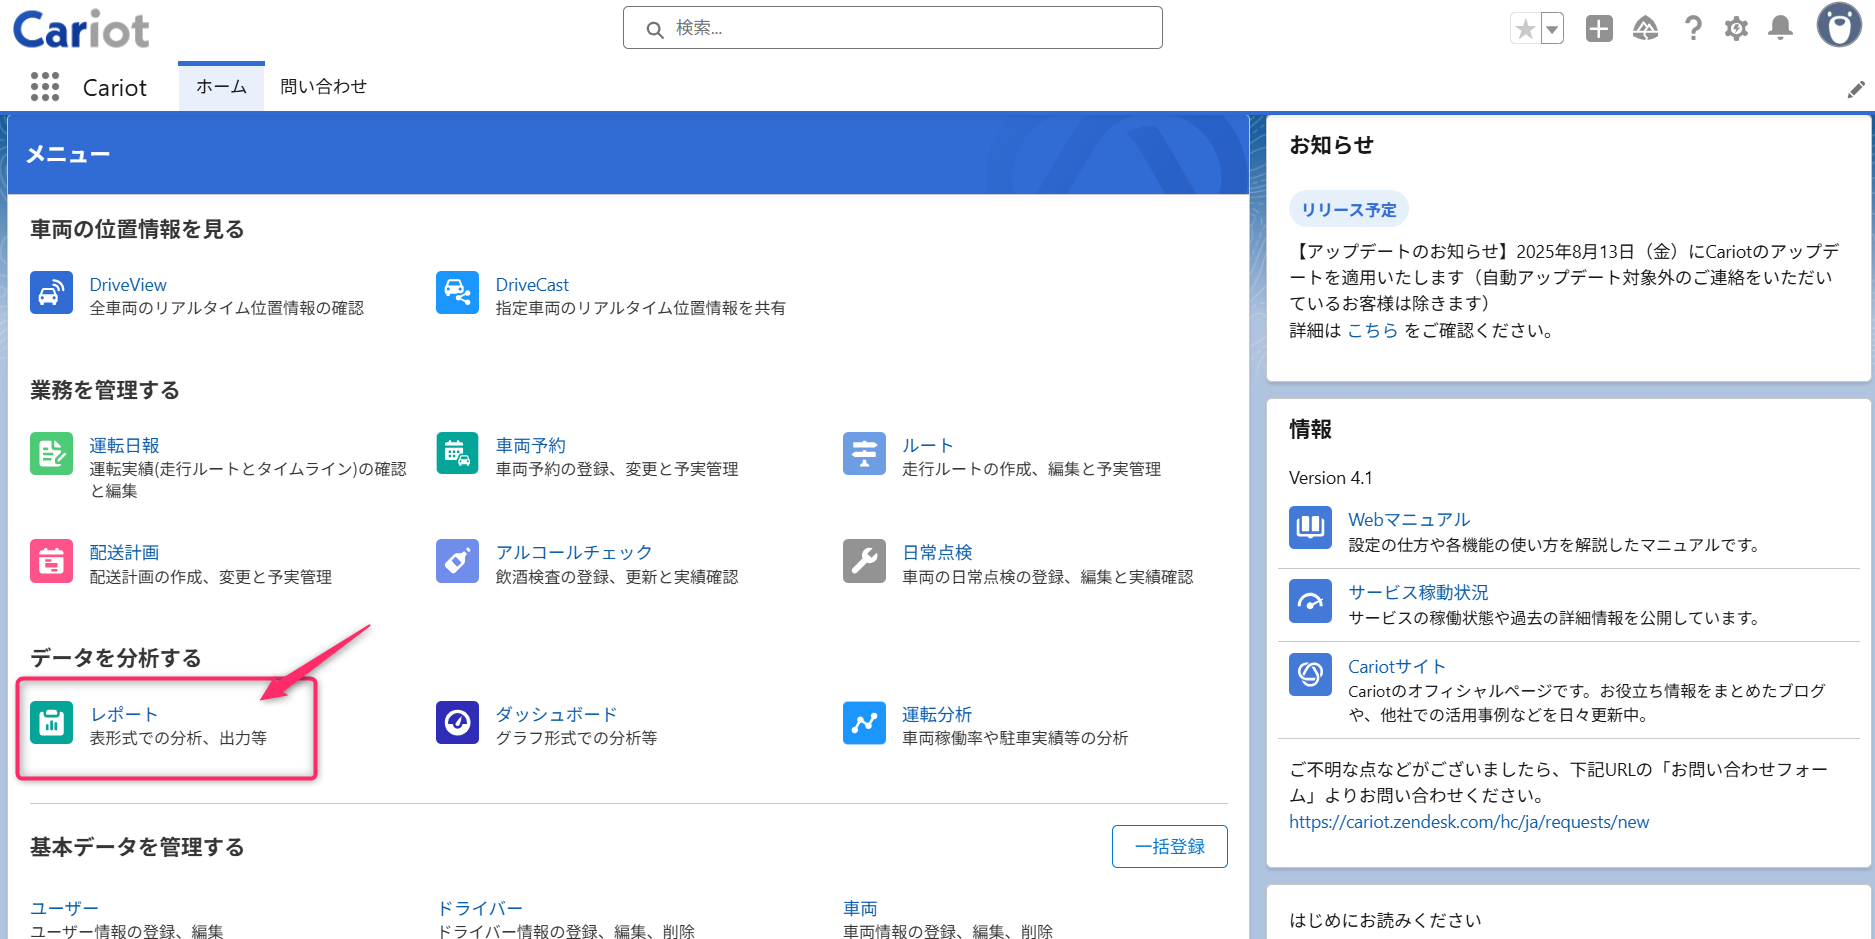Open the cariot.zendesk.com requests URL
Viewport: 1875px width, 939px height.
pyautogui.click(x=1469, y=822)
